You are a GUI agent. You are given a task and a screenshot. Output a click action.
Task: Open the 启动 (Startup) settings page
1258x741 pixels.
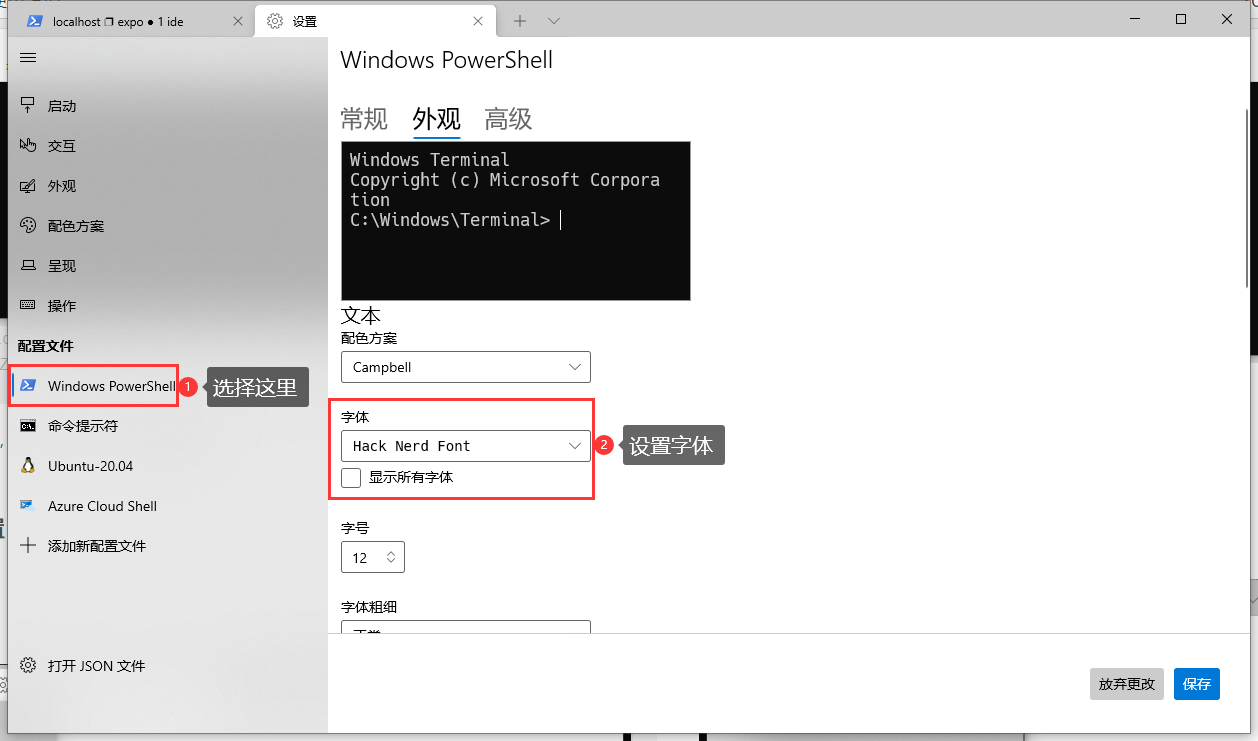168,106
